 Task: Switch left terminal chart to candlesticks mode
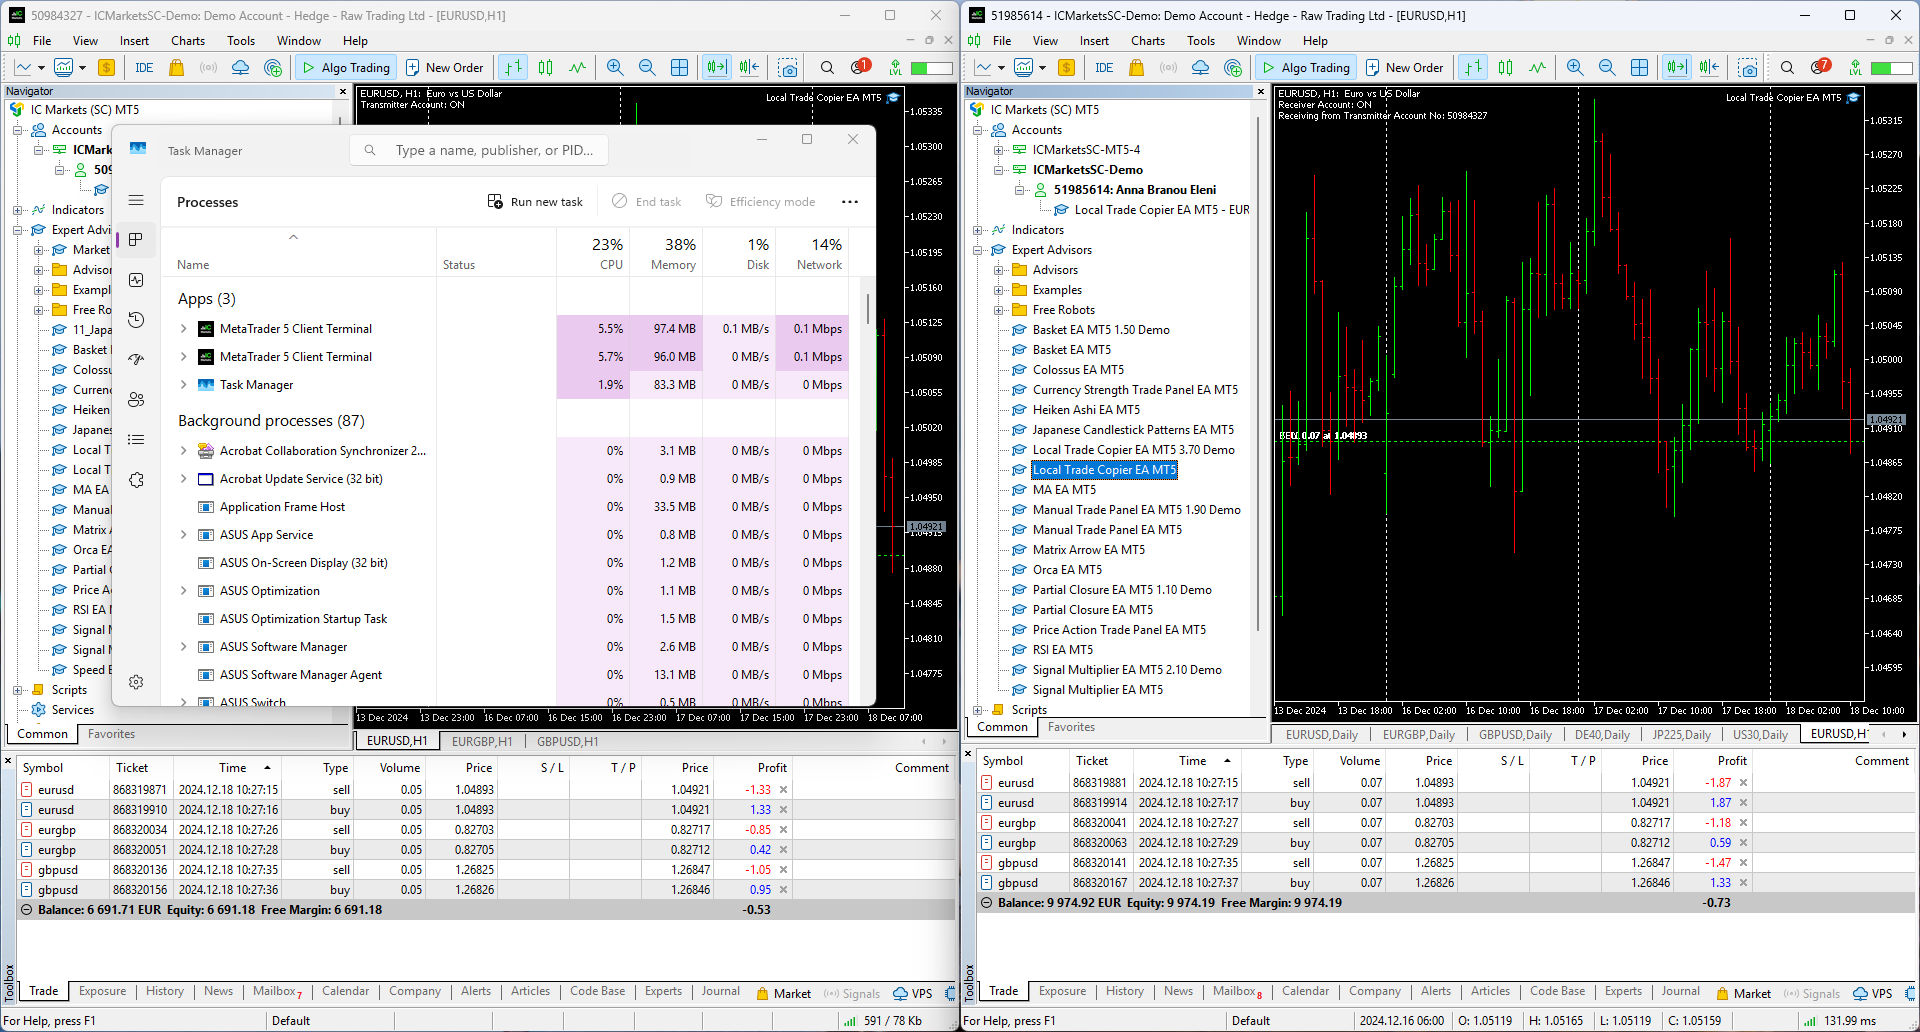(x=546, y=68)
